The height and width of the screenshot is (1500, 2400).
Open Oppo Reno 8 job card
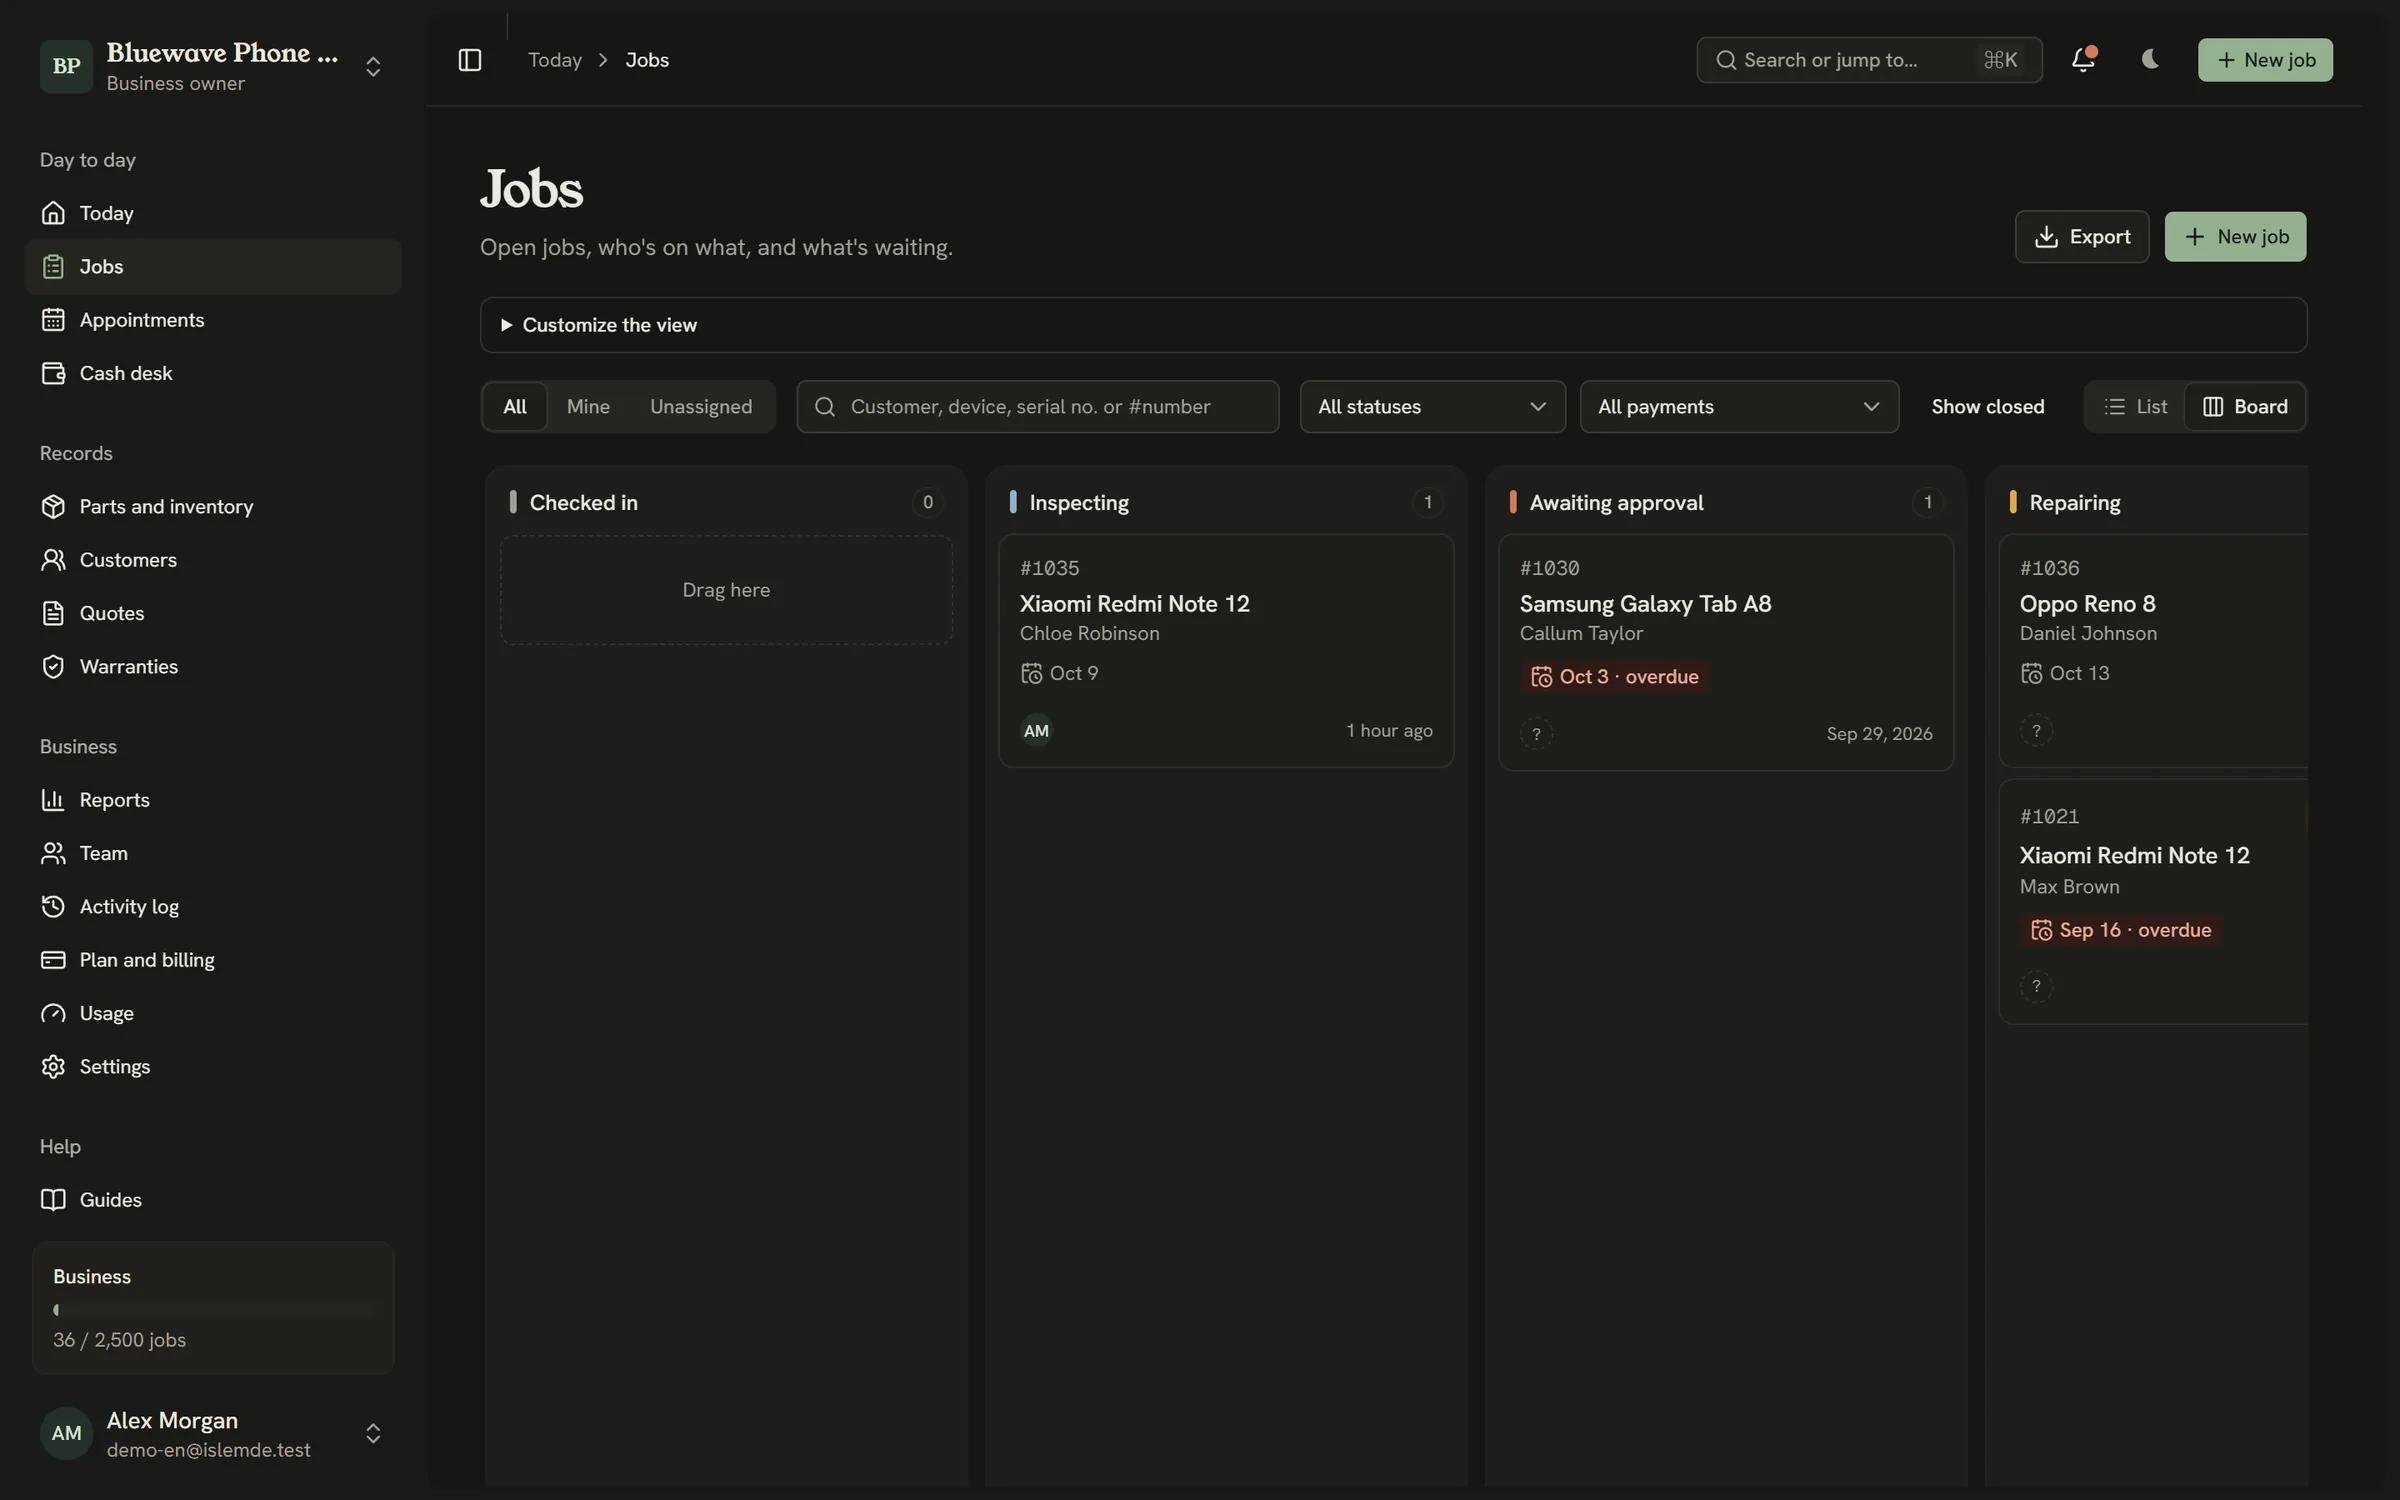(2154, 651)
